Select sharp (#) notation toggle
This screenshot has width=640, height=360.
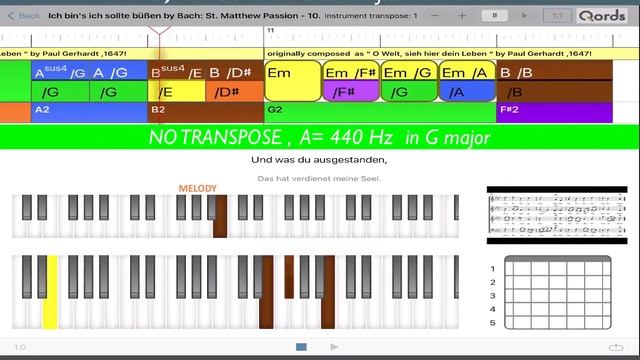click(x=494, y=16)
